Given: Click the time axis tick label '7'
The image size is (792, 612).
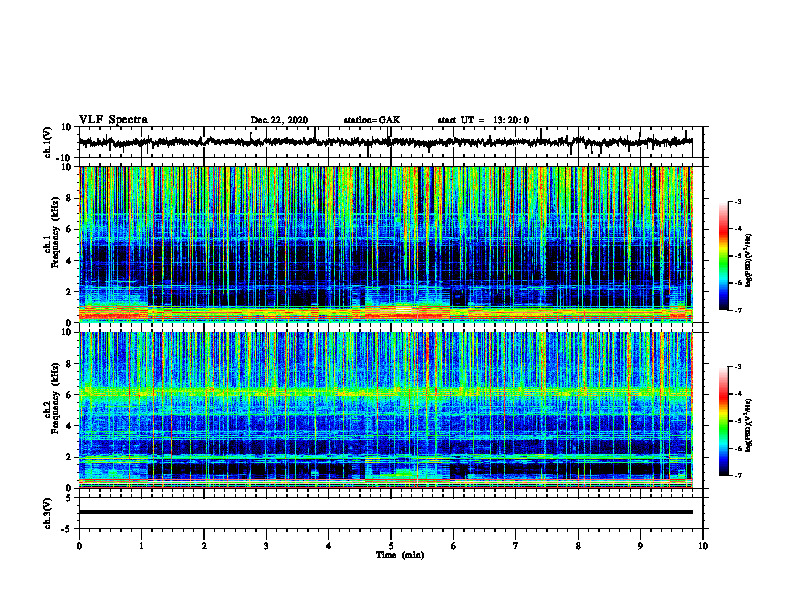Looking at the screenshot, I should tap(516, 546).
